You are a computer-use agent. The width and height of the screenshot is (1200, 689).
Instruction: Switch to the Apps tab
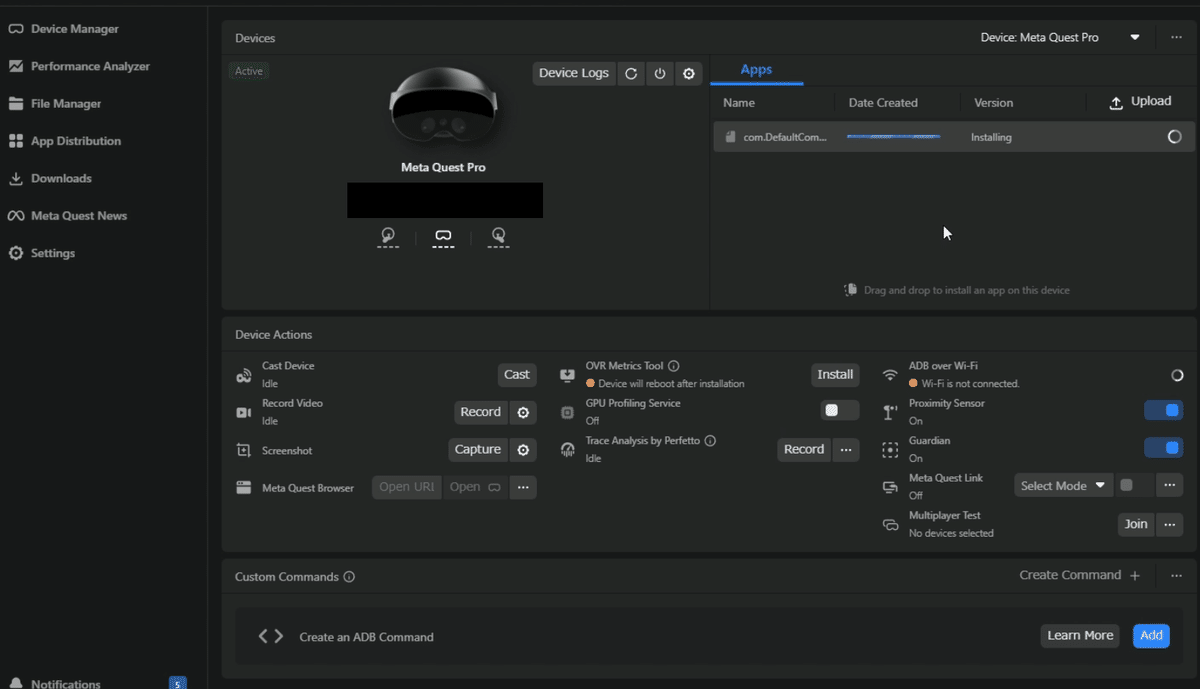[756, 70]
